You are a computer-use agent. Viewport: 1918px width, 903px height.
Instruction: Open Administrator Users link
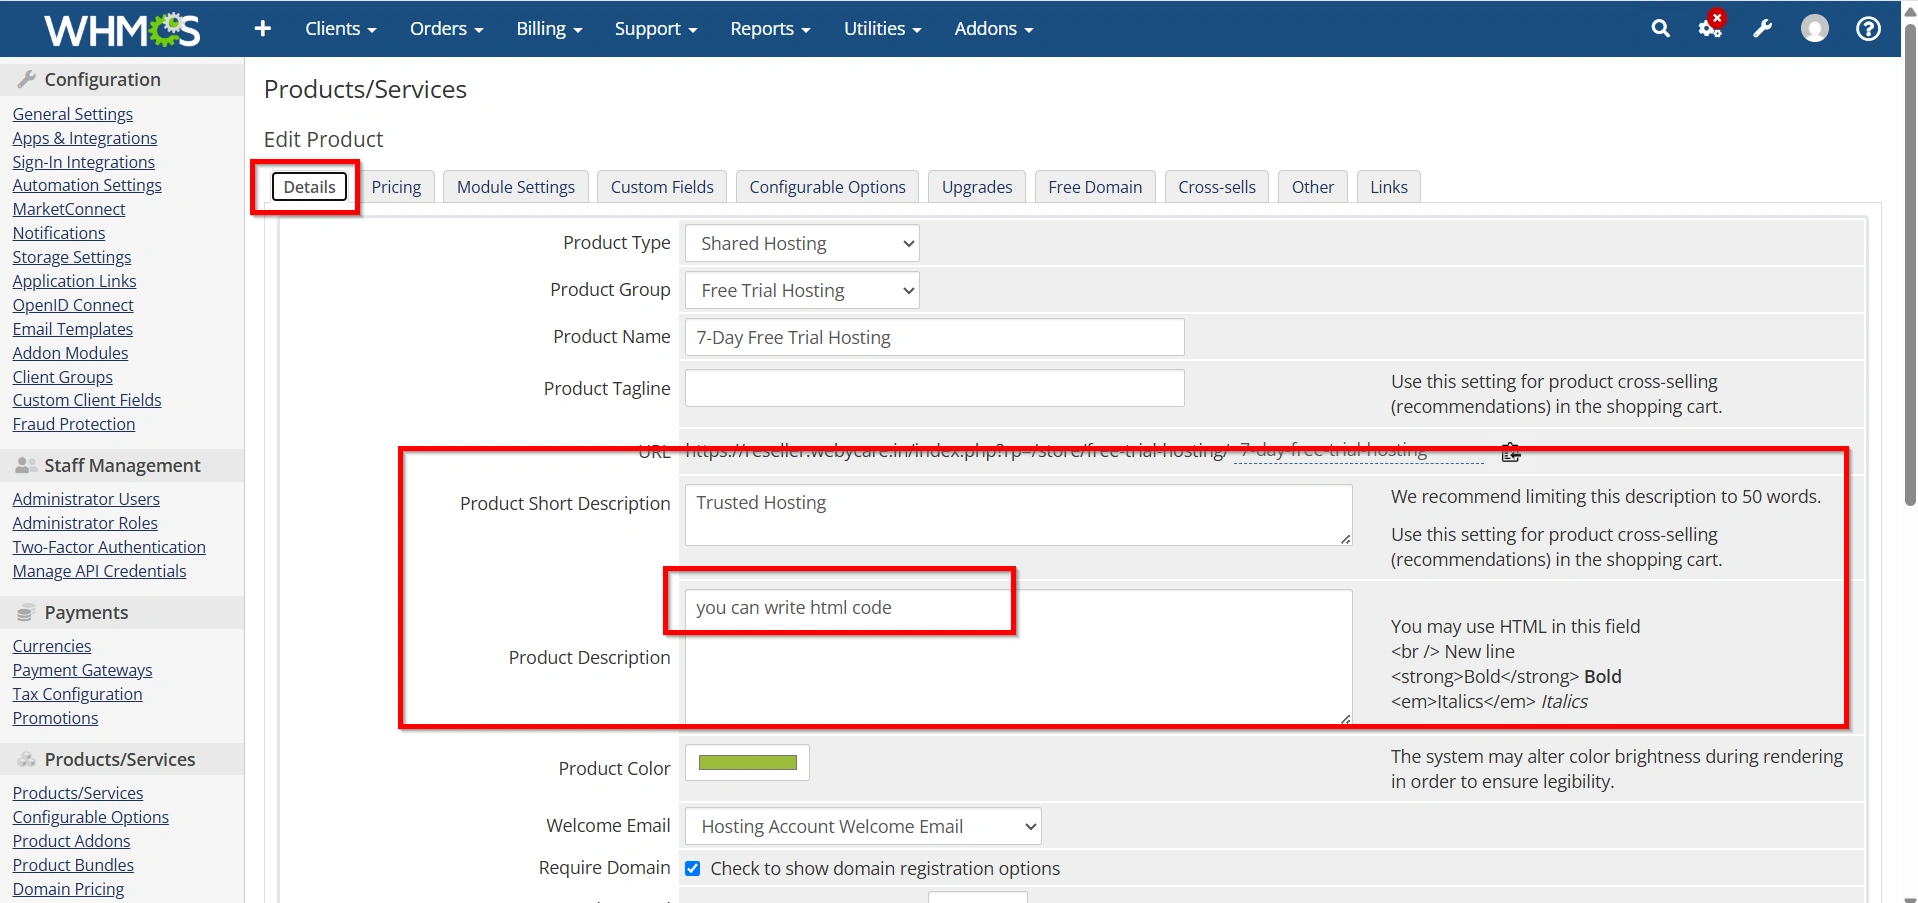point(86,499)
